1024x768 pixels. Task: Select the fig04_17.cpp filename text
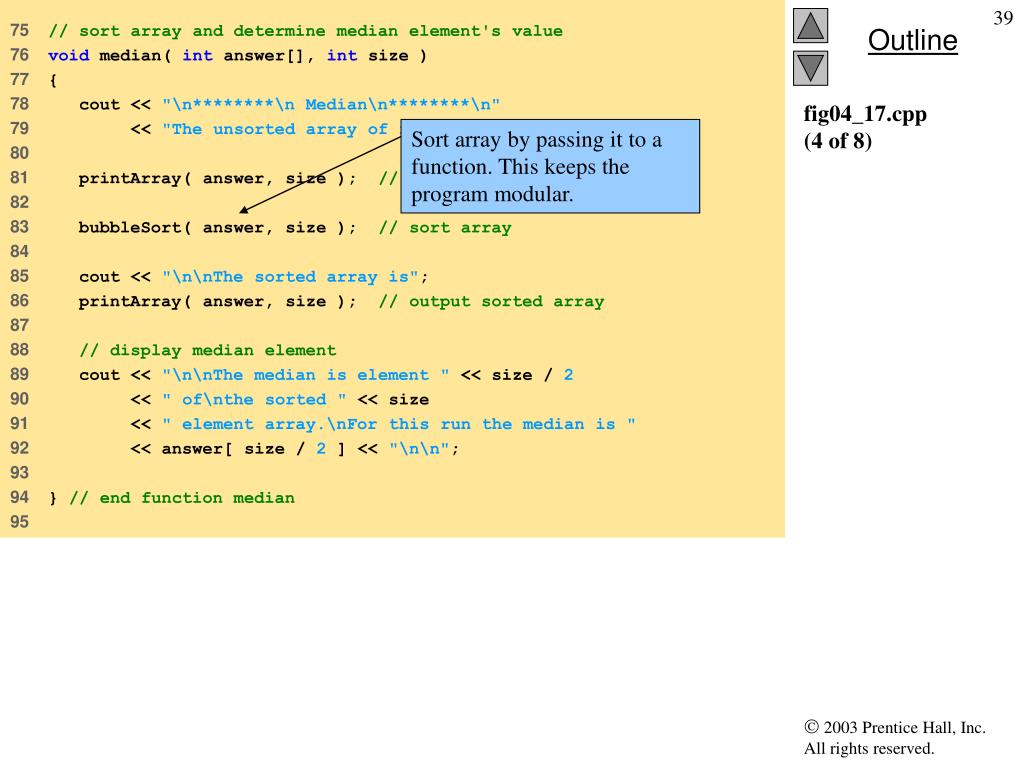pyautogui.click(x=865, y=114)
